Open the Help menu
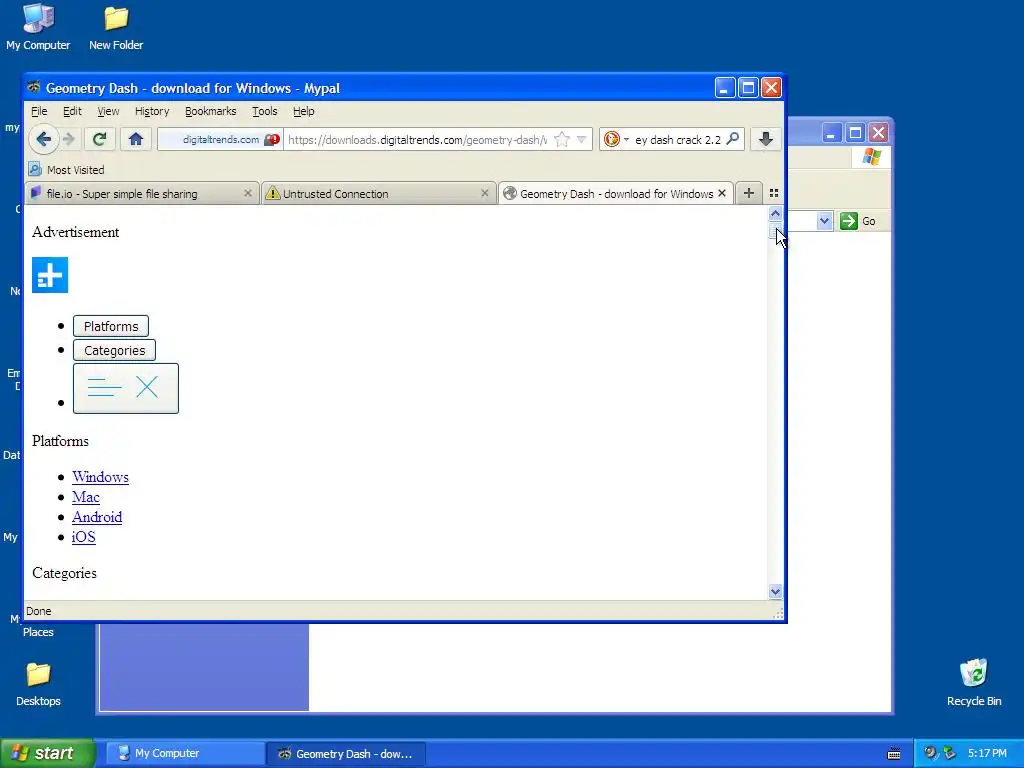 point(304,111)
